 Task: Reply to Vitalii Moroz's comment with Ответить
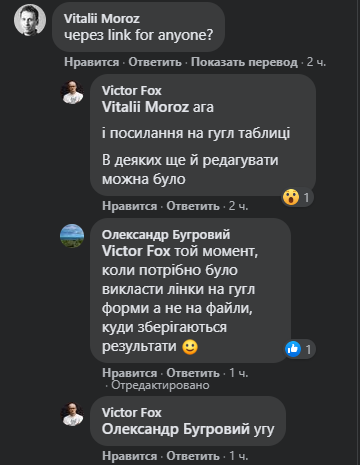pyautogui.click(x=155, y=62)
